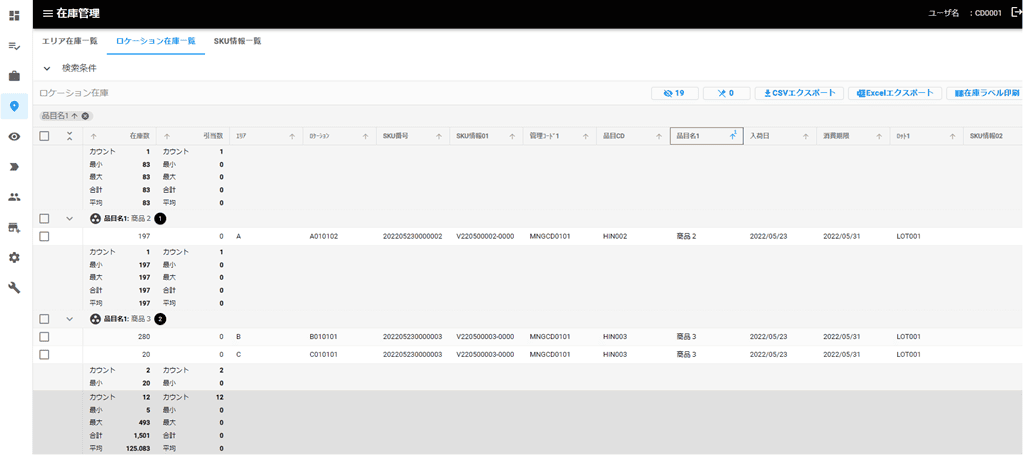
Task: Click item code cell HIN002
Action: pyautogui.click(x=615, y=236)
